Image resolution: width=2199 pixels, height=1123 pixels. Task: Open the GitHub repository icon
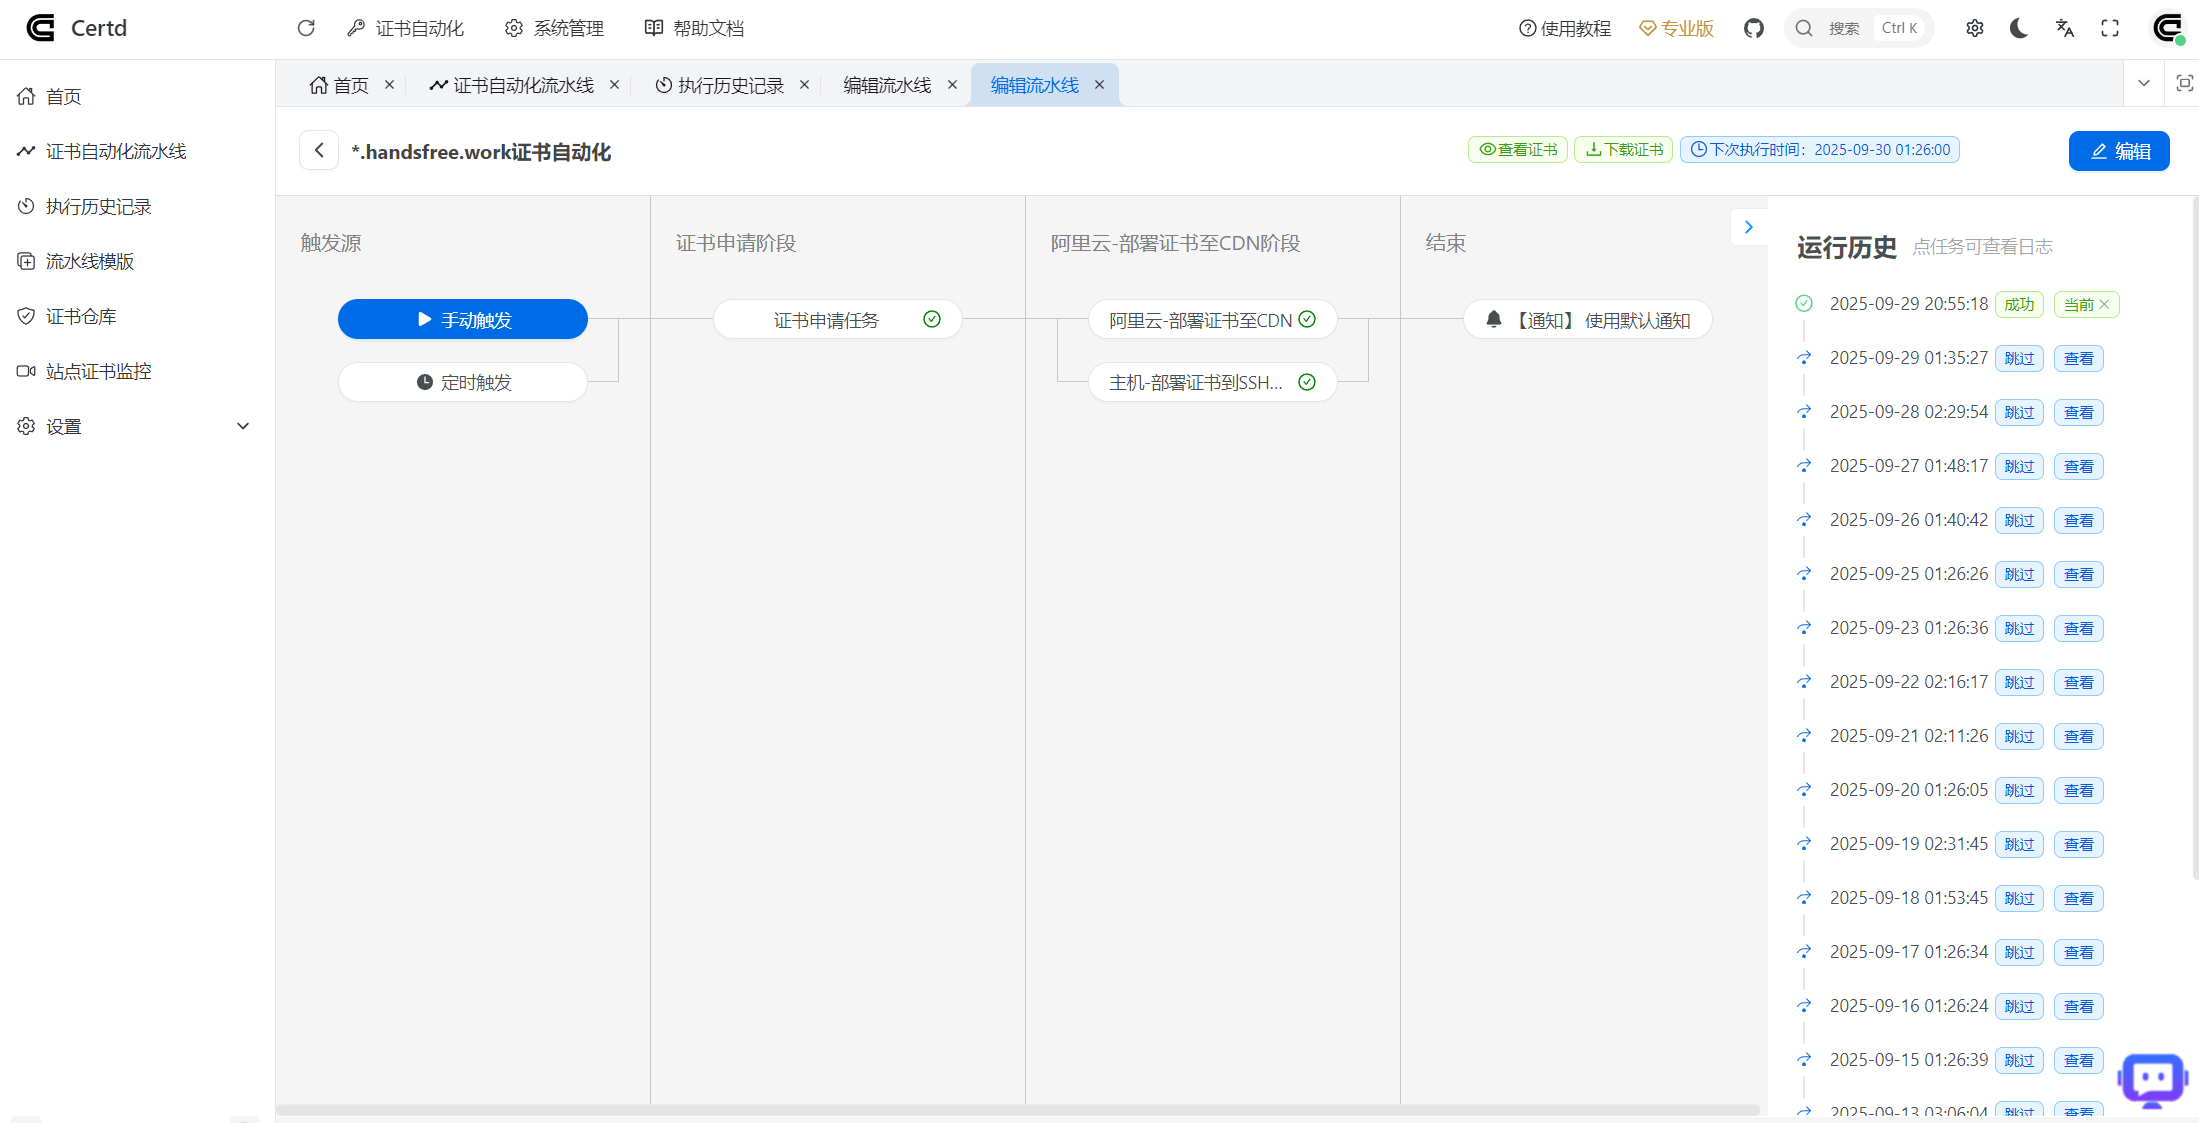[1754, 28]
